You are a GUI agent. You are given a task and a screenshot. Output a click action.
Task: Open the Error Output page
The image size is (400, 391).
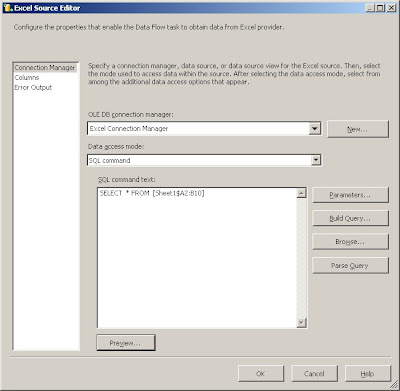33,88
